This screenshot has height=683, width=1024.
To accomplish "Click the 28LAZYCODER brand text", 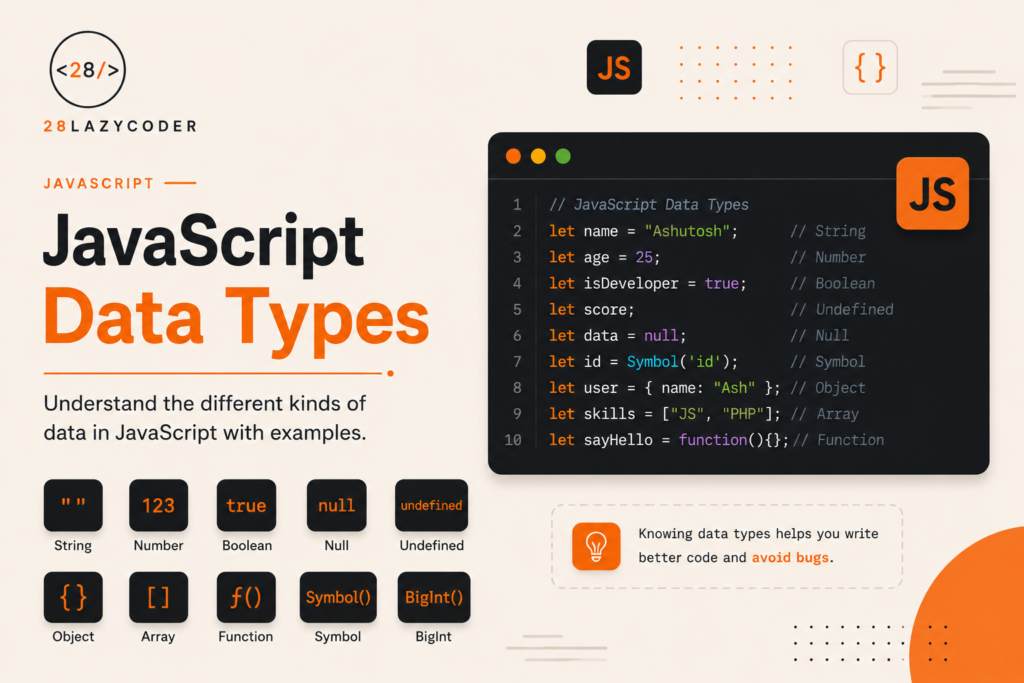I will tap(120, 126).
